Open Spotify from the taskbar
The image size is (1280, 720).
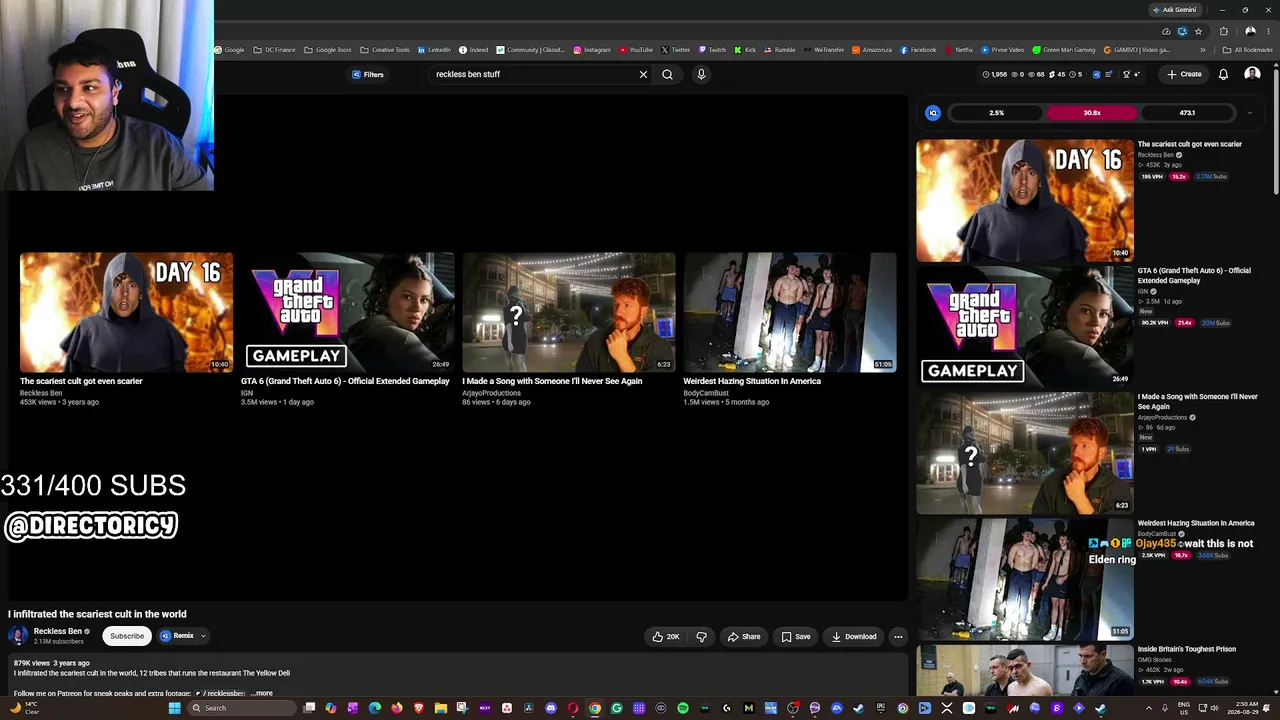(x=683, y=708)
